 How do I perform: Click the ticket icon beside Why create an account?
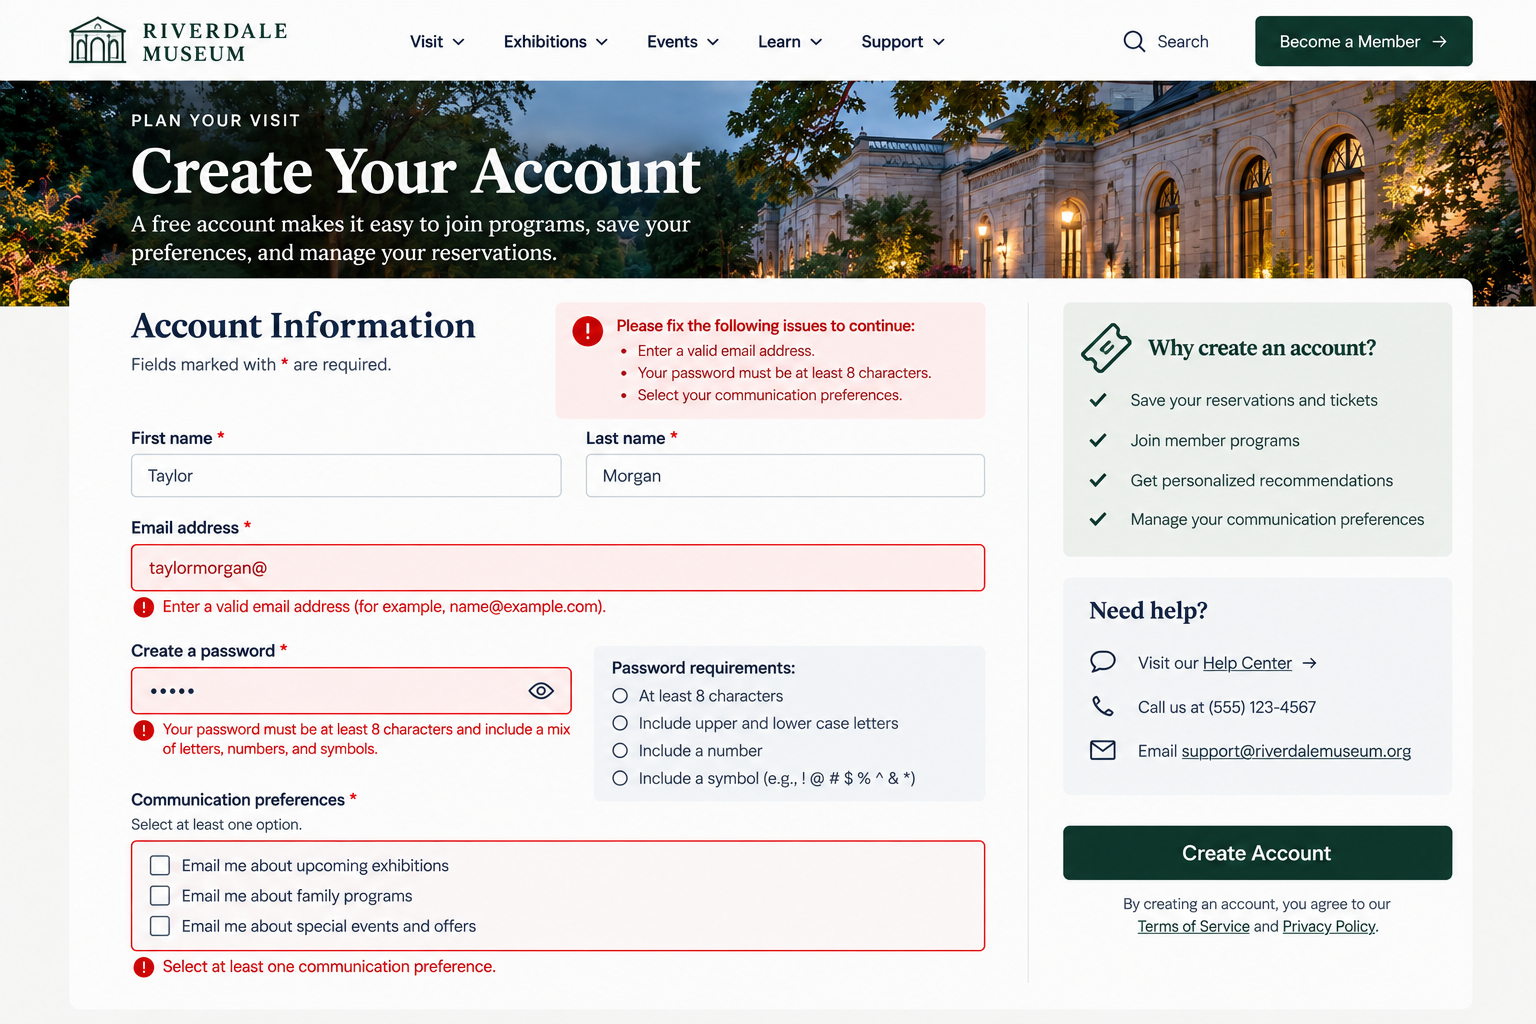point(1106,348)
